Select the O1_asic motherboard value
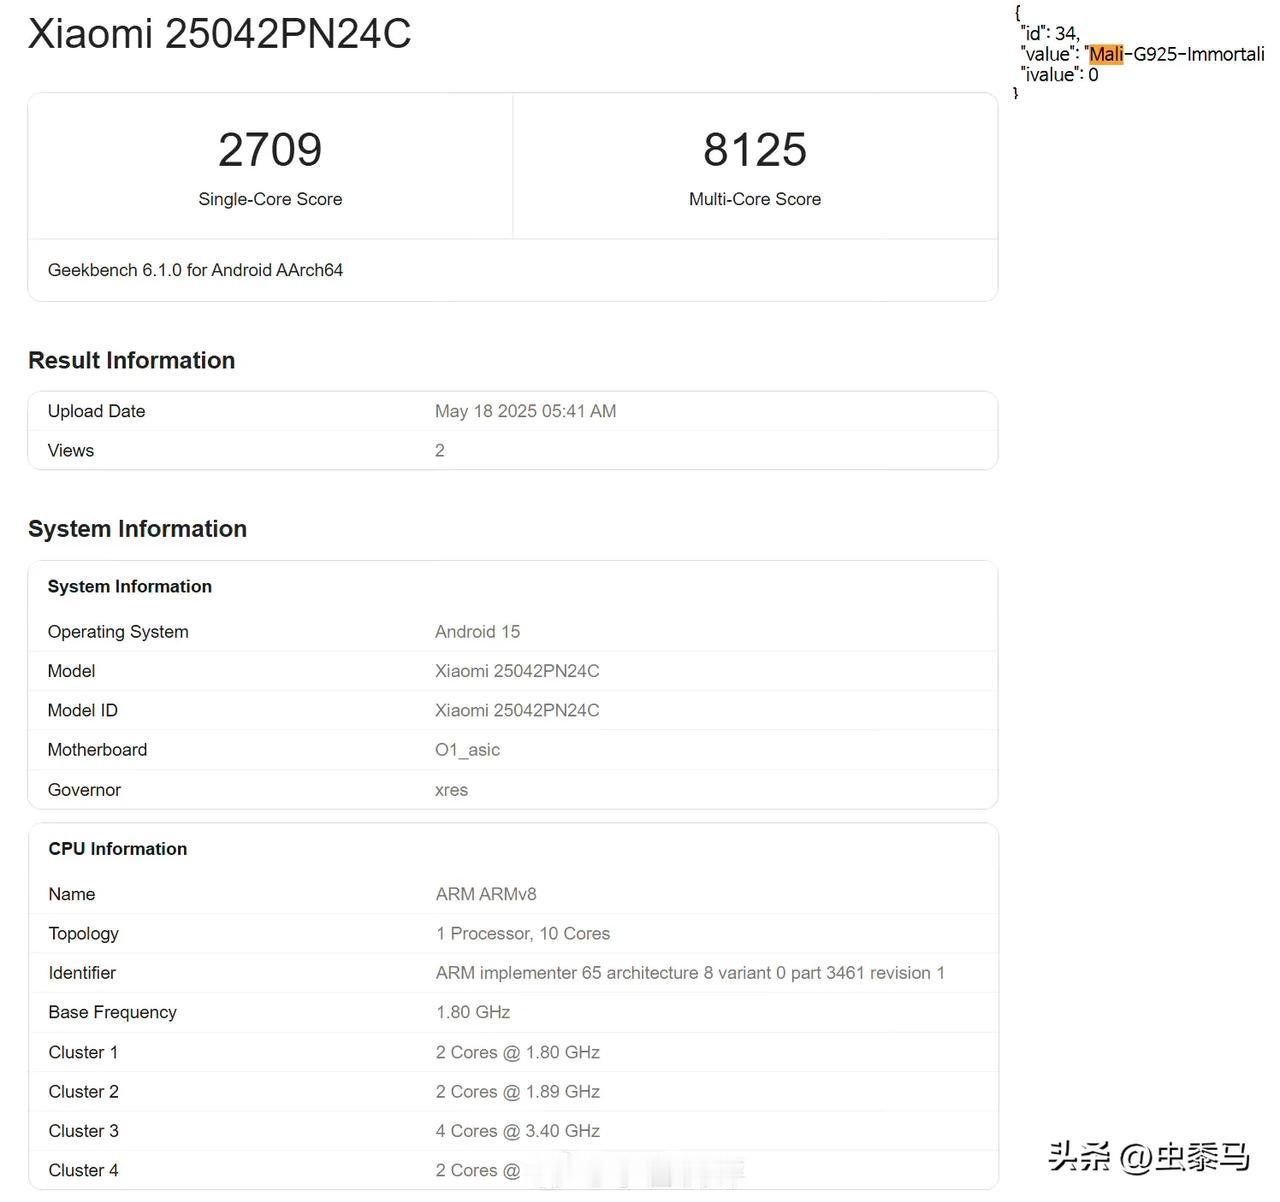 [x=467, y=750]
